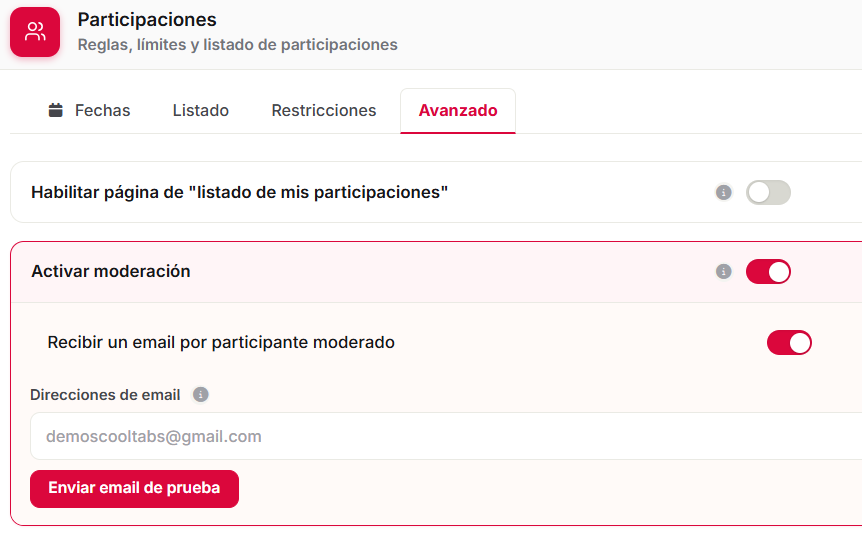Click the Habilitar página de listado label
Image resolution: width=862 pixels, height=542 pixels.
point(239,192)
